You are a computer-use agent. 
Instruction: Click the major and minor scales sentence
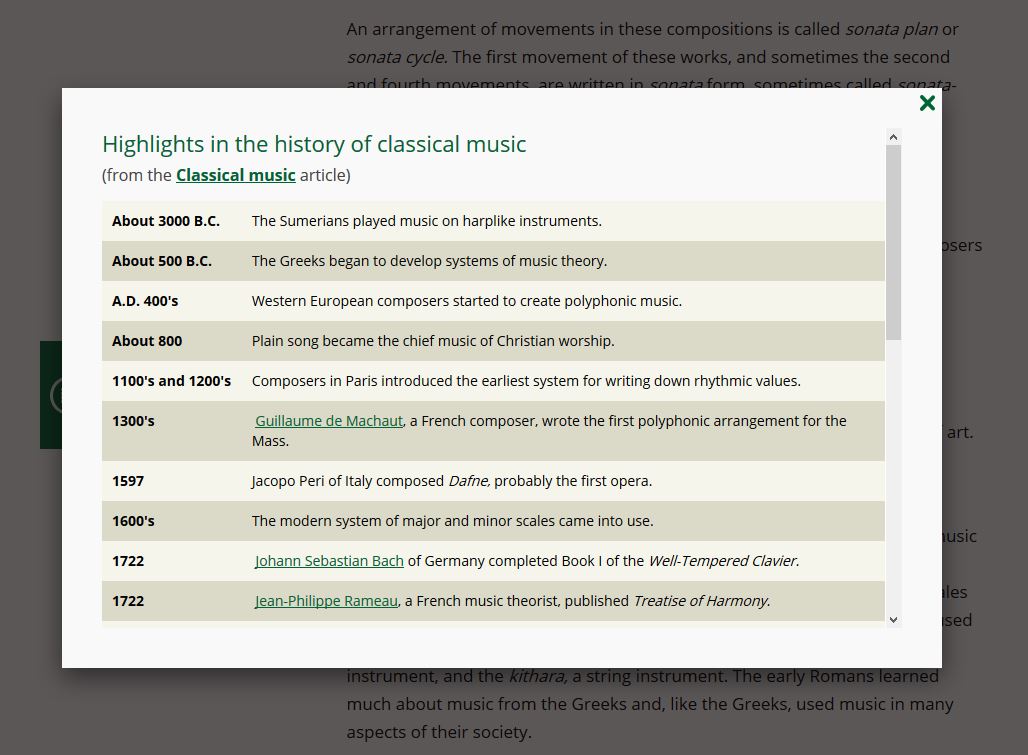(452, 521)
